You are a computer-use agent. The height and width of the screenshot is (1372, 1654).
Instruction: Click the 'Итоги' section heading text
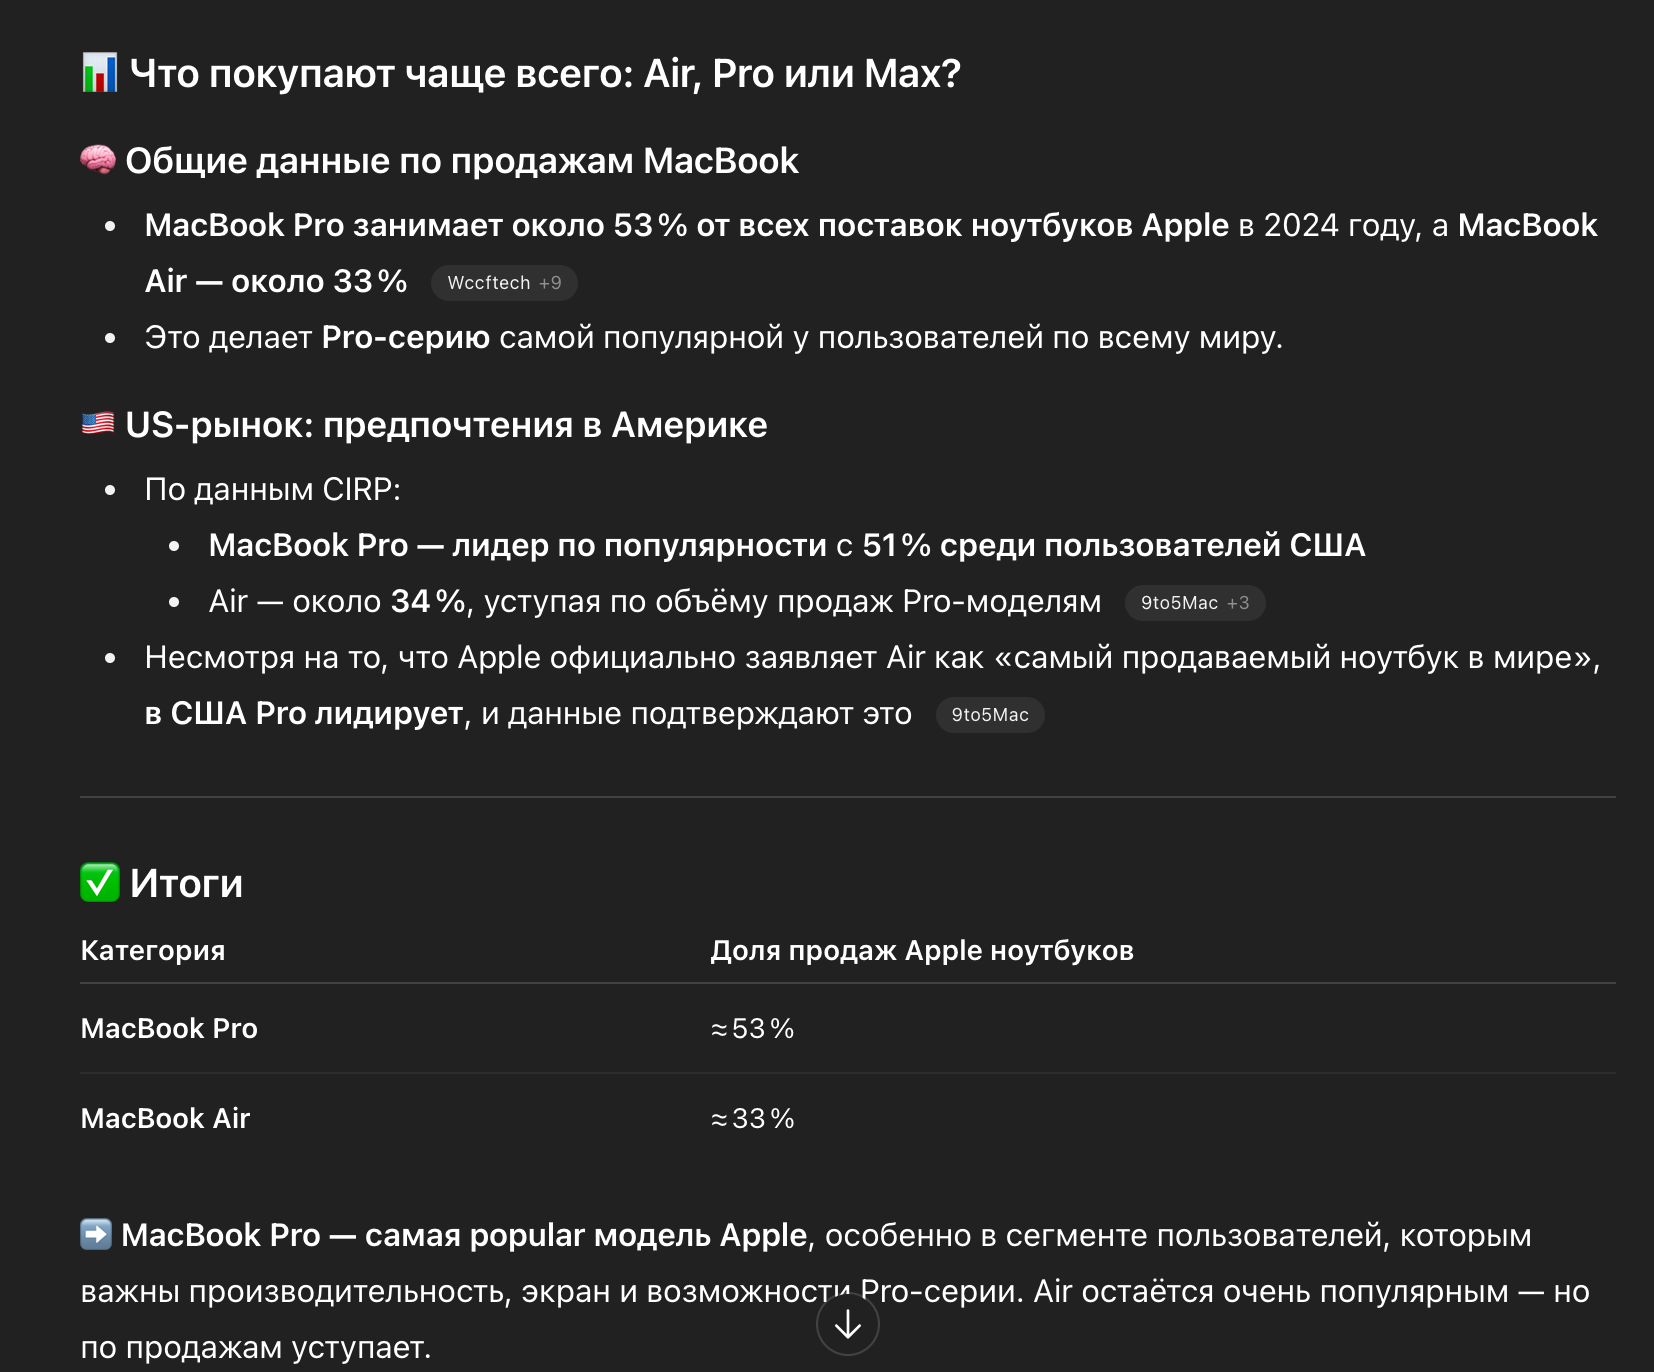tap(186, 883)
